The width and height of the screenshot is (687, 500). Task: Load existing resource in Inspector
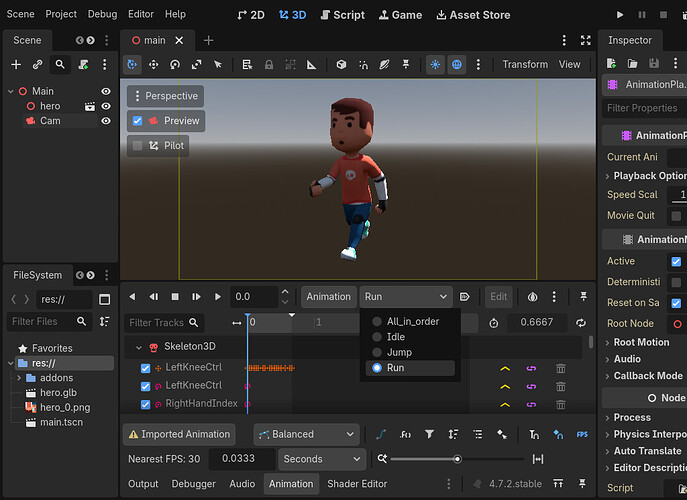632,64
